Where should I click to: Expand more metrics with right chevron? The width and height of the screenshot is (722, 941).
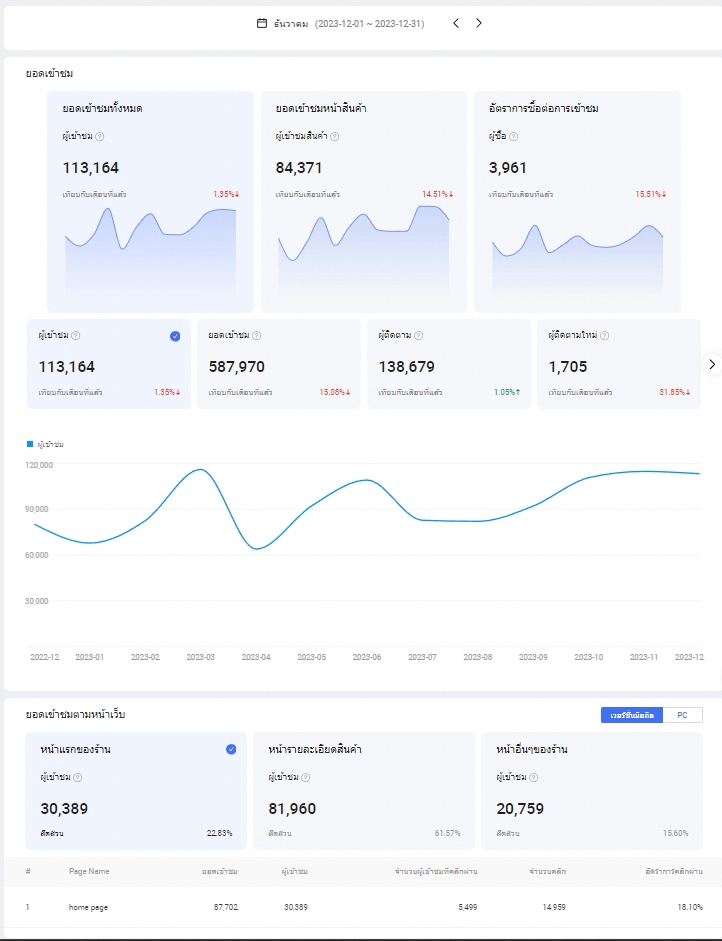tap(712, 364)
